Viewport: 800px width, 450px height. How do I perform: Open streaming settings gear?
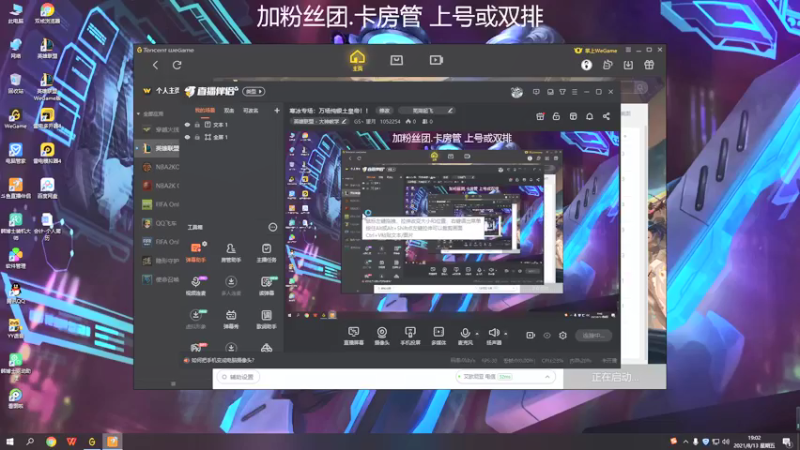[563, 335]
